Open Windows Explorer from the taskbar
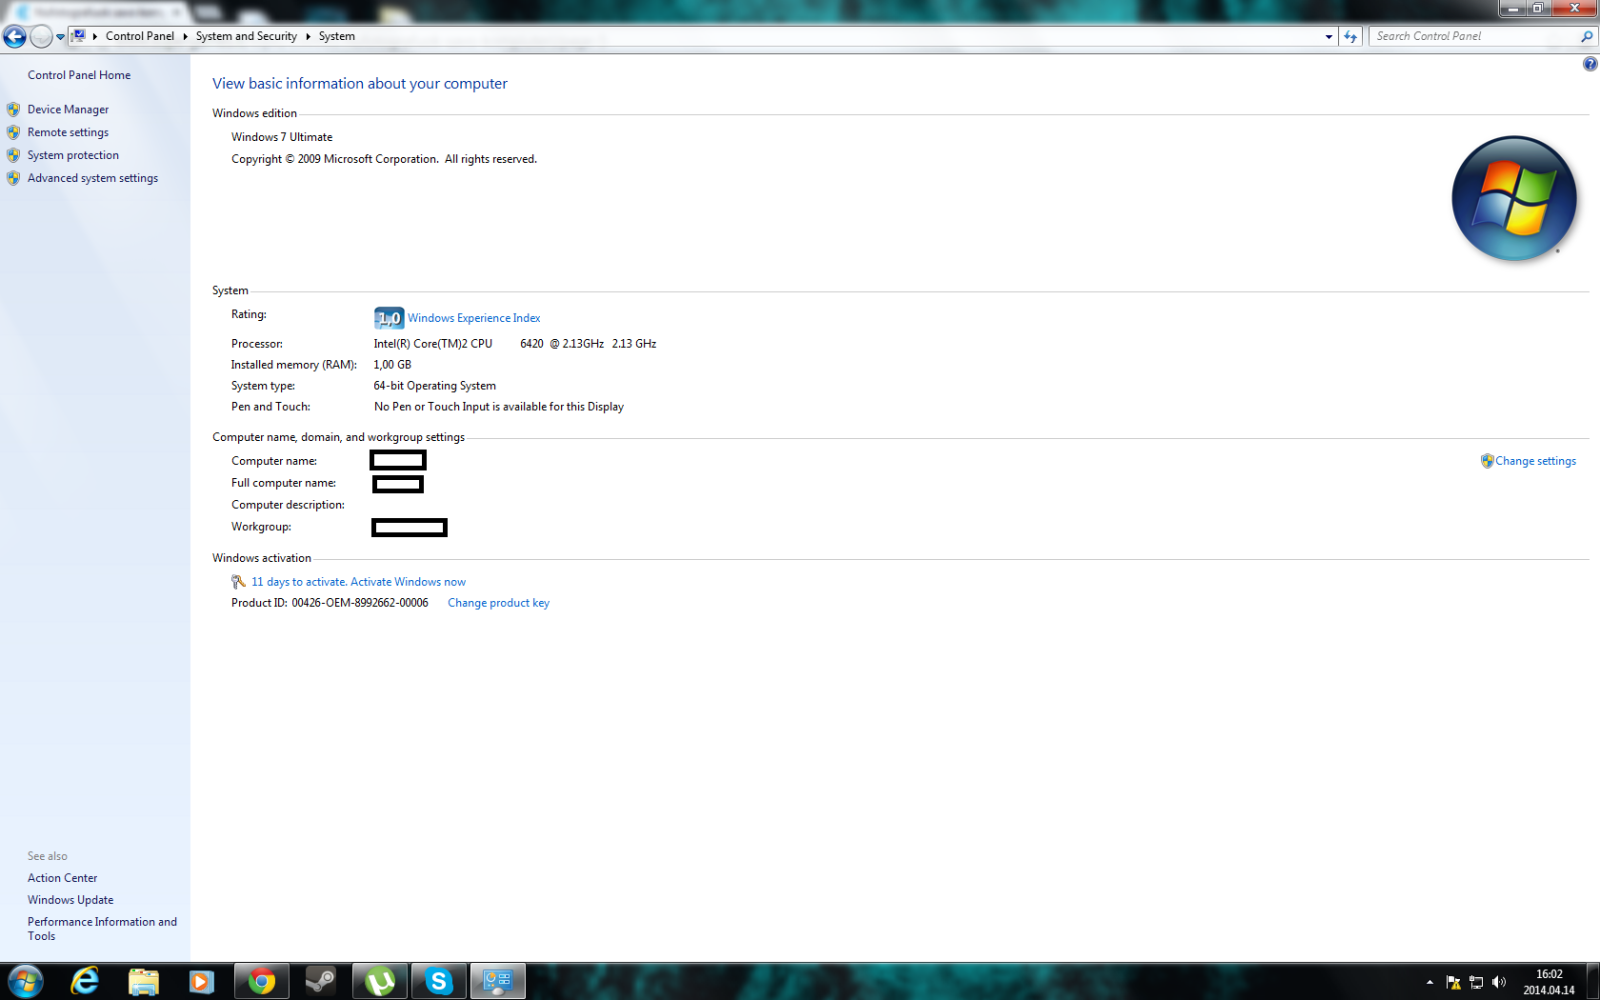Image resolution: width=1600 pixels, height=1000 pixels. pyautogui.click(x=143, y=982)
